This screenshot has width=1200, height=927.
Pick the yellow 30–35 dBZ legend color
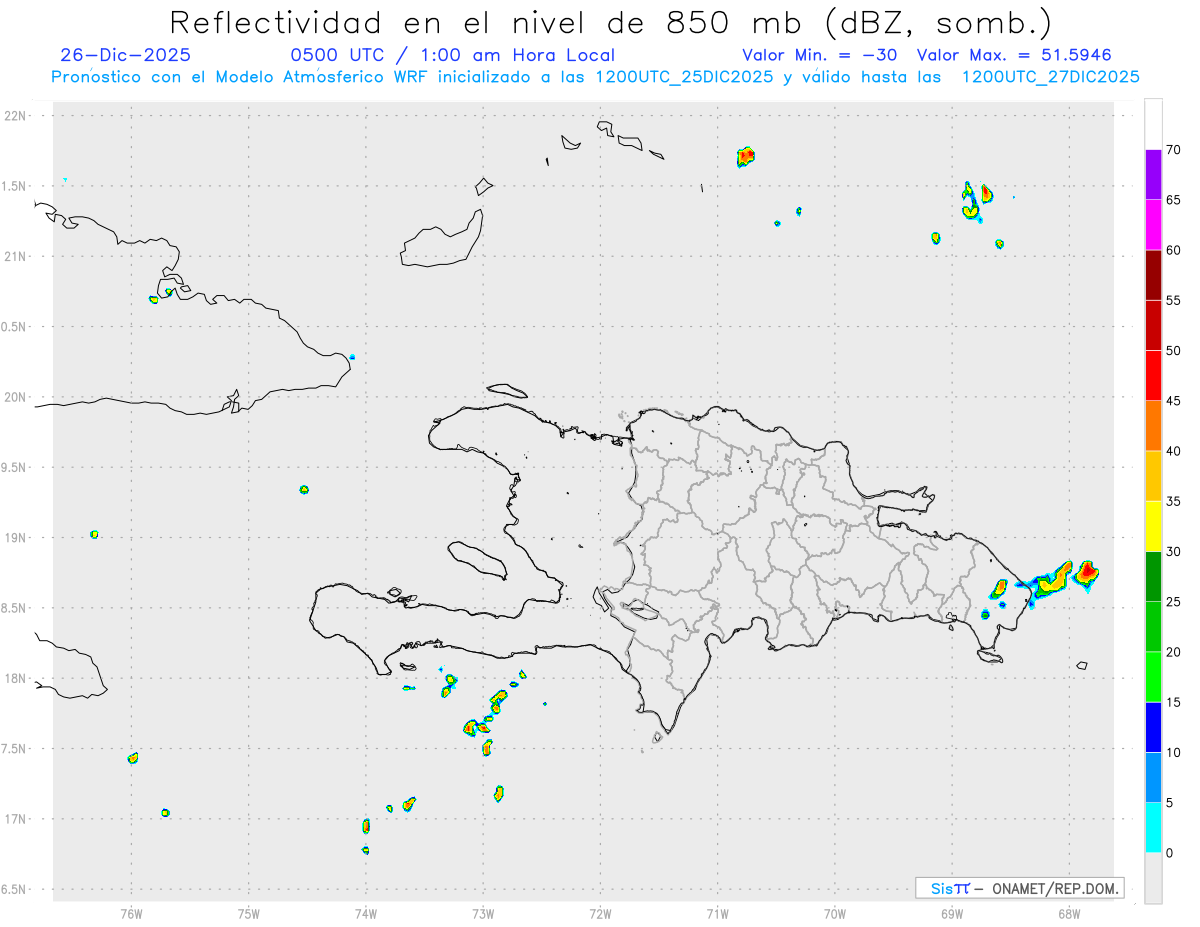(1153, 526)
